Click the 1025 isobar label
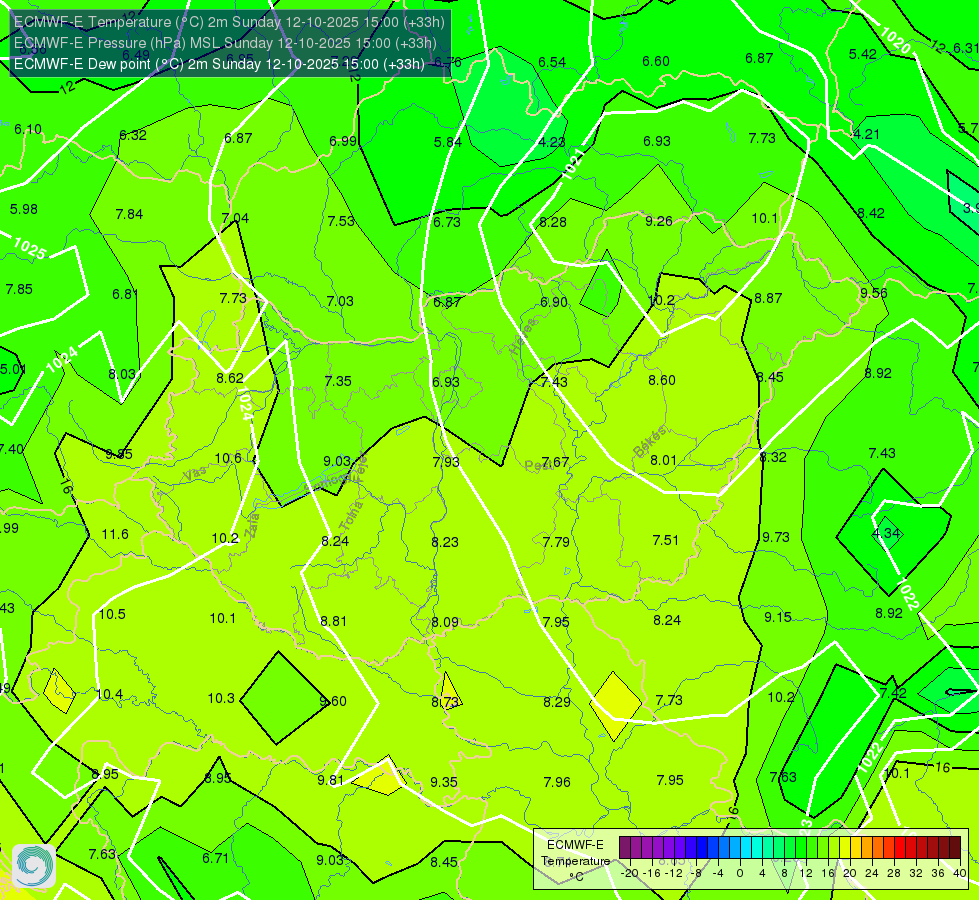 point(29,249)
